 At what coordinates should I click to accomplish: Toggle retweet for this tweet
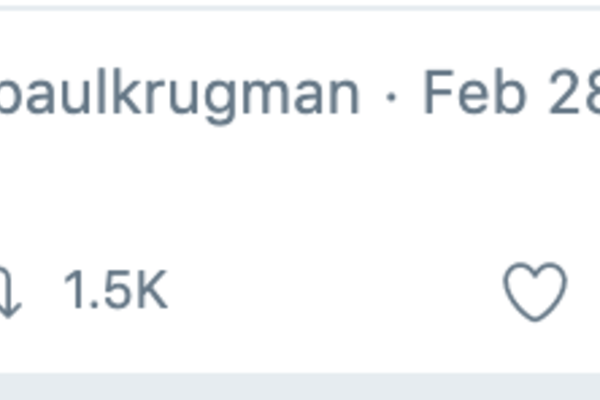click(x=8, y=293)
